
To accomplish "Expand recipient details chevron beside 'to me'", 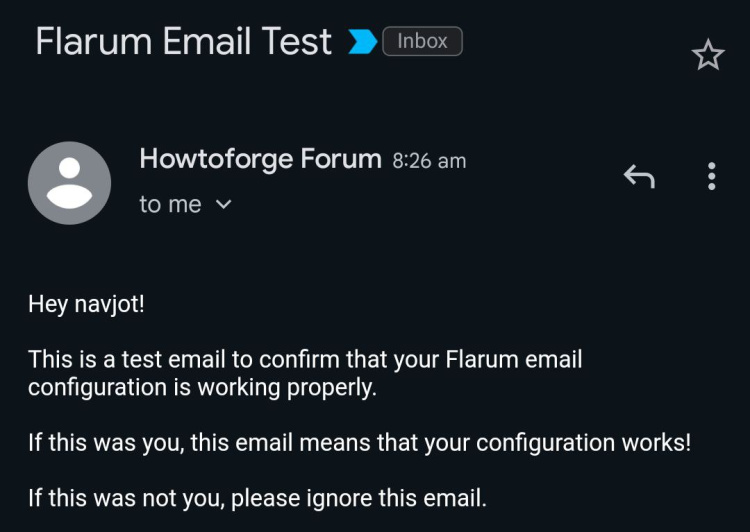I will coord(224,205).
